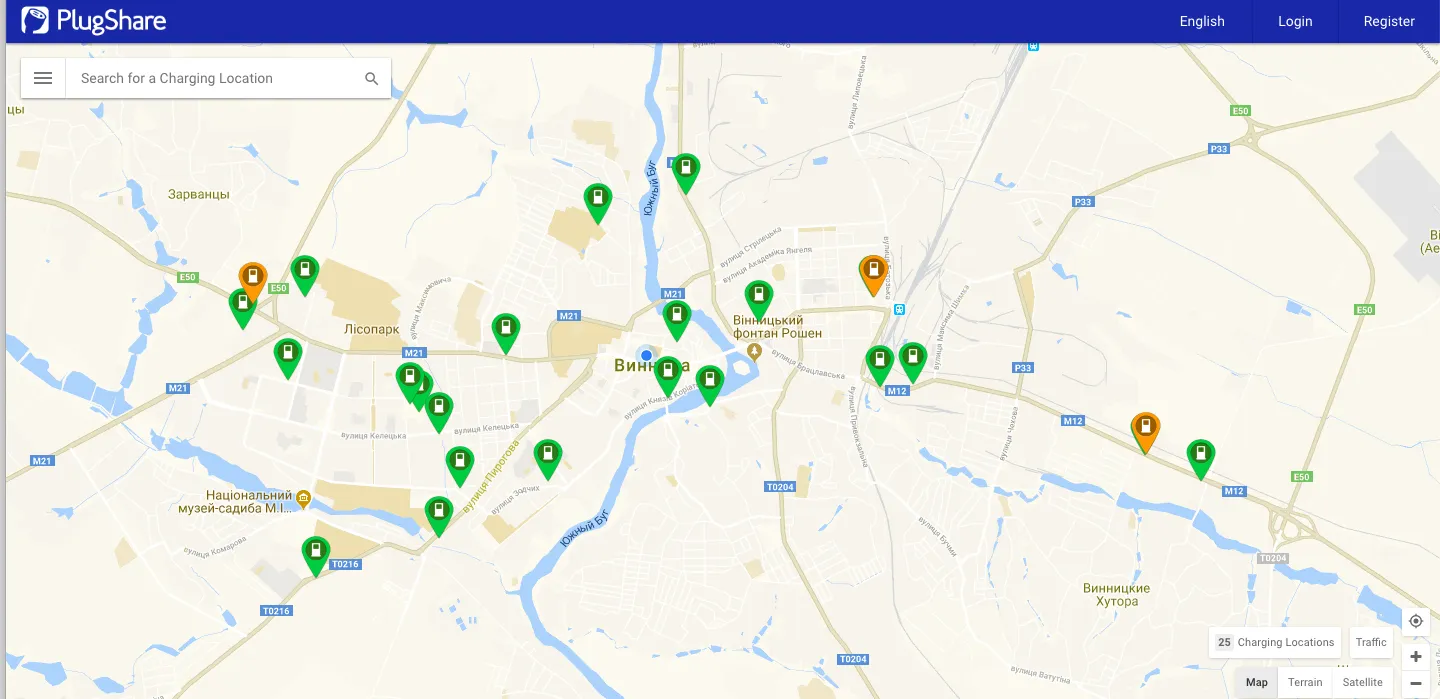The image size is (1440, 699).
Task: Select the orange charger pin near Зарванцы
Action: tap(253, 280)
